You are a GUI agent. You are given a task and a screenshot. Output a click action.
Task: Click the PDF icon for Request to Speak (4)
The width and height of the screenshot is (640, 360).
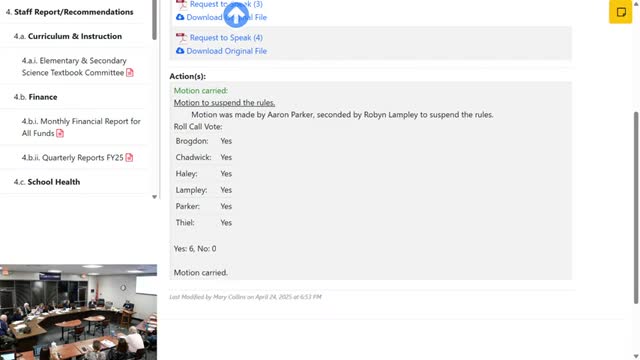181,38
